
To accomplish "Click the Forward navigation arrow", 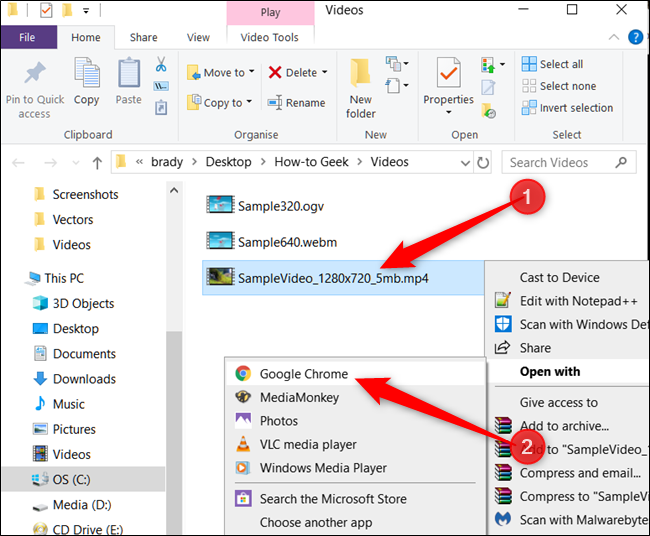I will [51, 162].
